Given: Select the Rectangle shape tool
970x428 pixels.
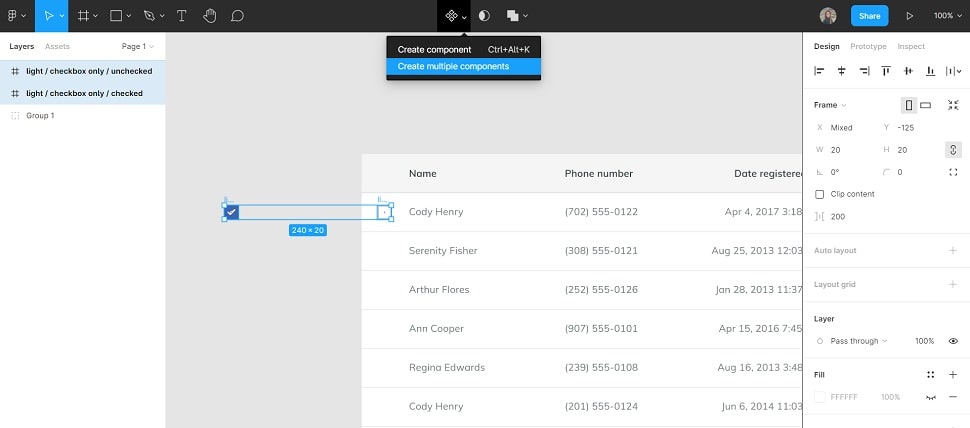Looking at the screenshot, I should pos(116,16).
